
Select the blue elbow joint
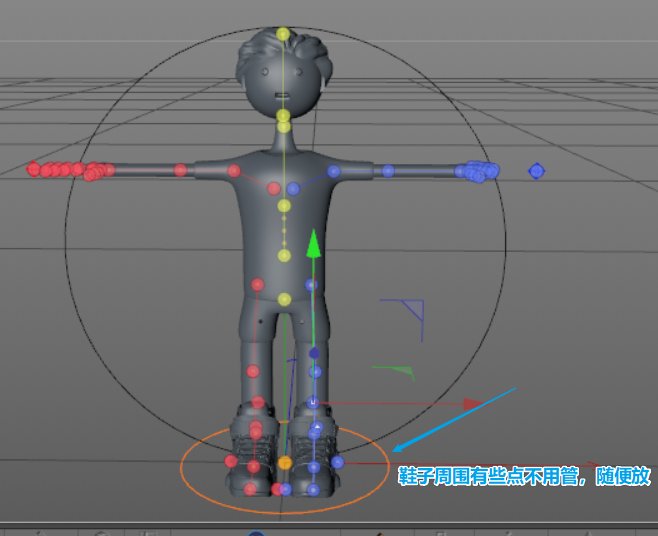[388, 171]
